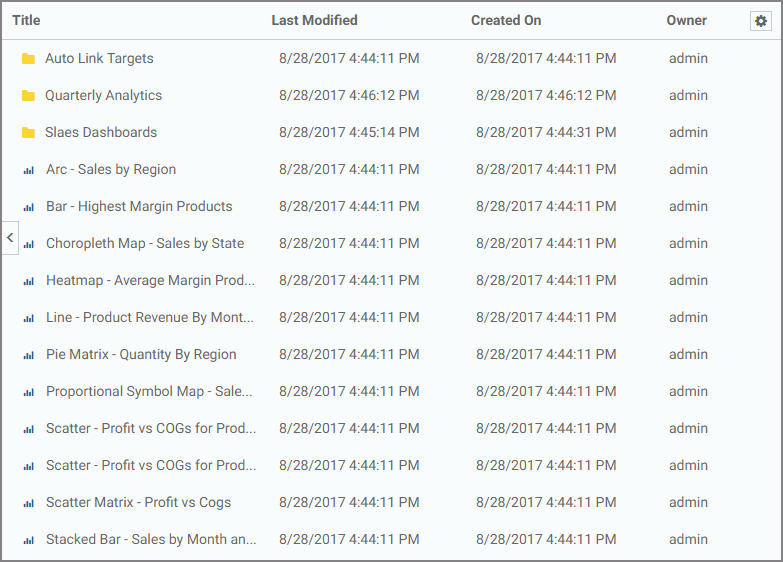Click the Auto Link Targets last modified date
The image size is (783, 562).
pyautogui.click(x=349, y=58)
